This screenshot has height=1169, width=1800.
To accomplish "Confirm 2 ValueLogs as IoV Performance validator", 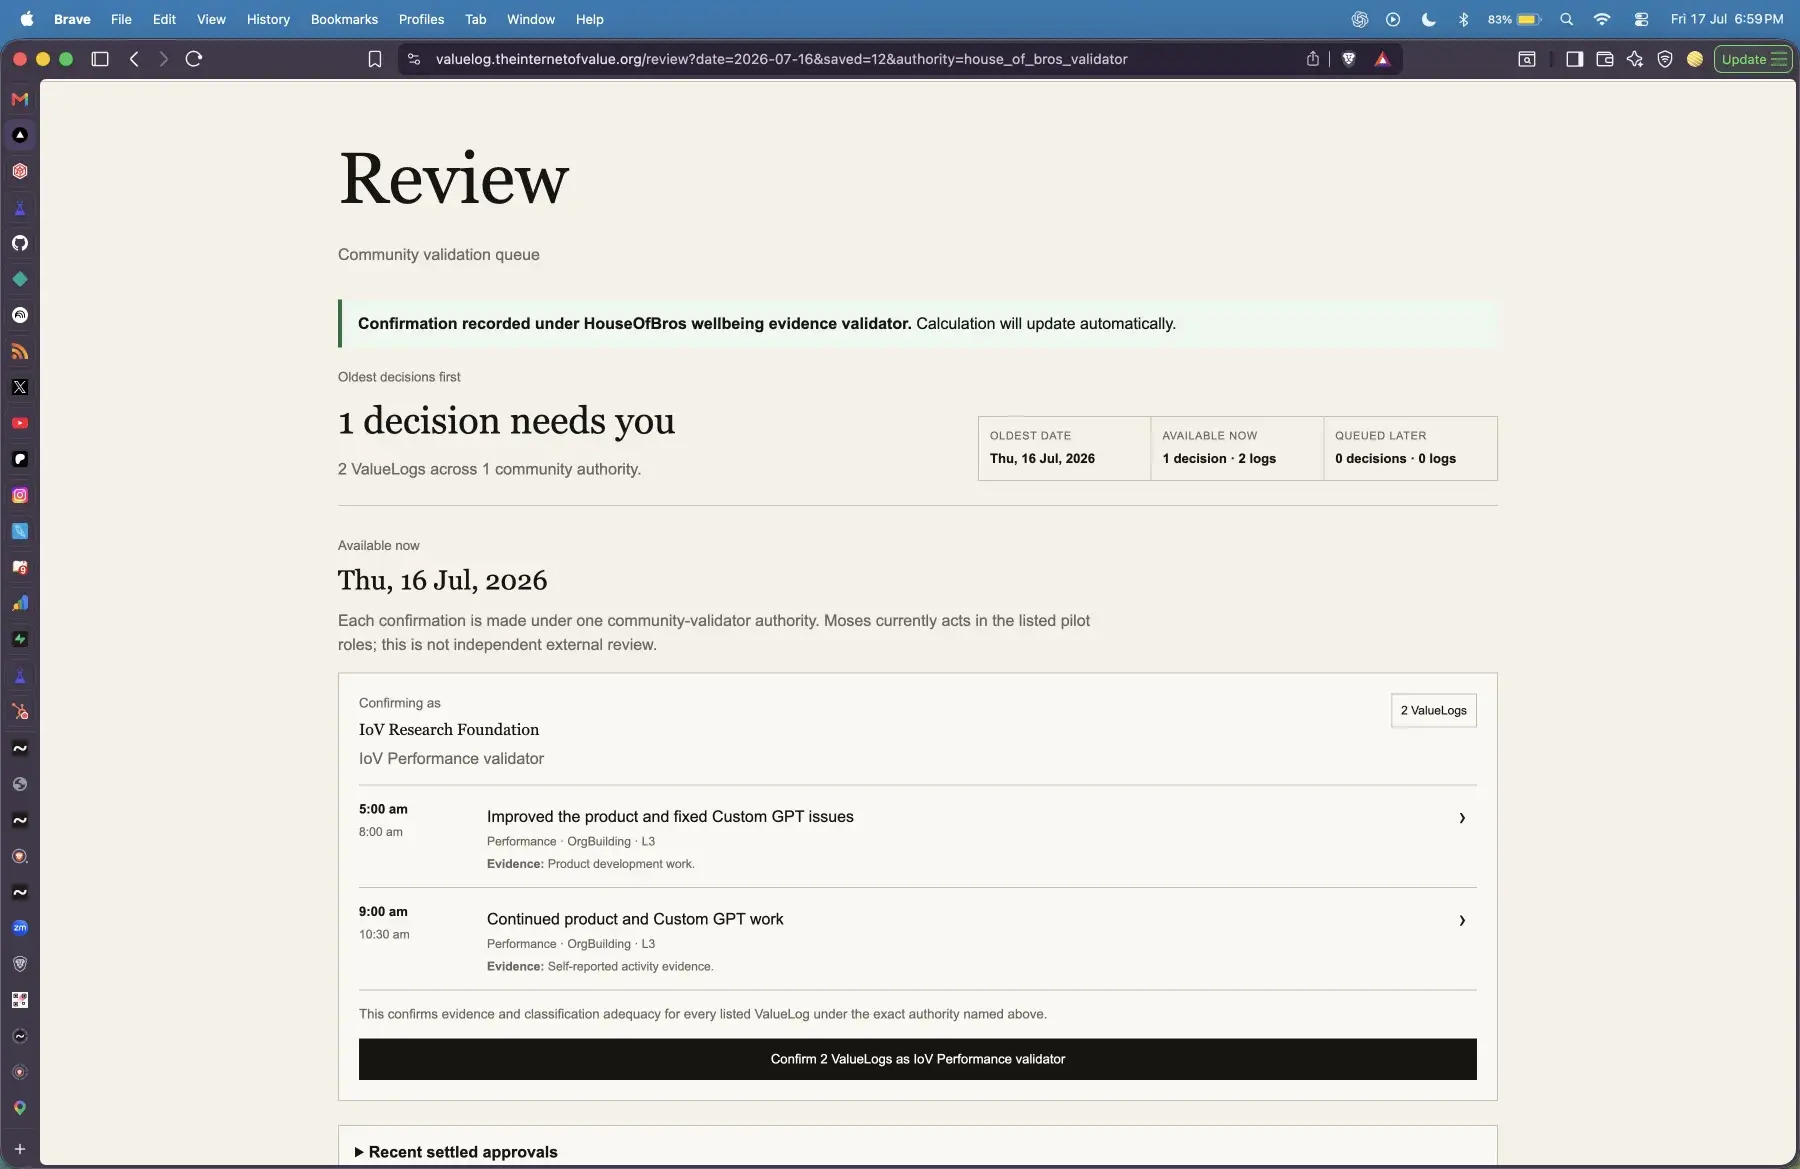I will (917, 1059).
